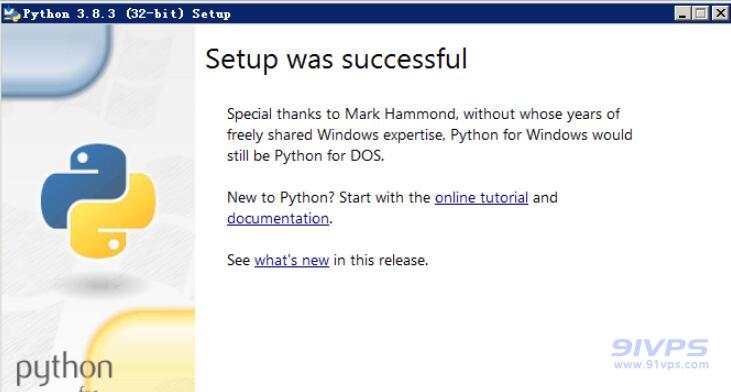Click the 91VPS watermark logo
Viewport: 731px width, 392px height.
tap(659, 348)
